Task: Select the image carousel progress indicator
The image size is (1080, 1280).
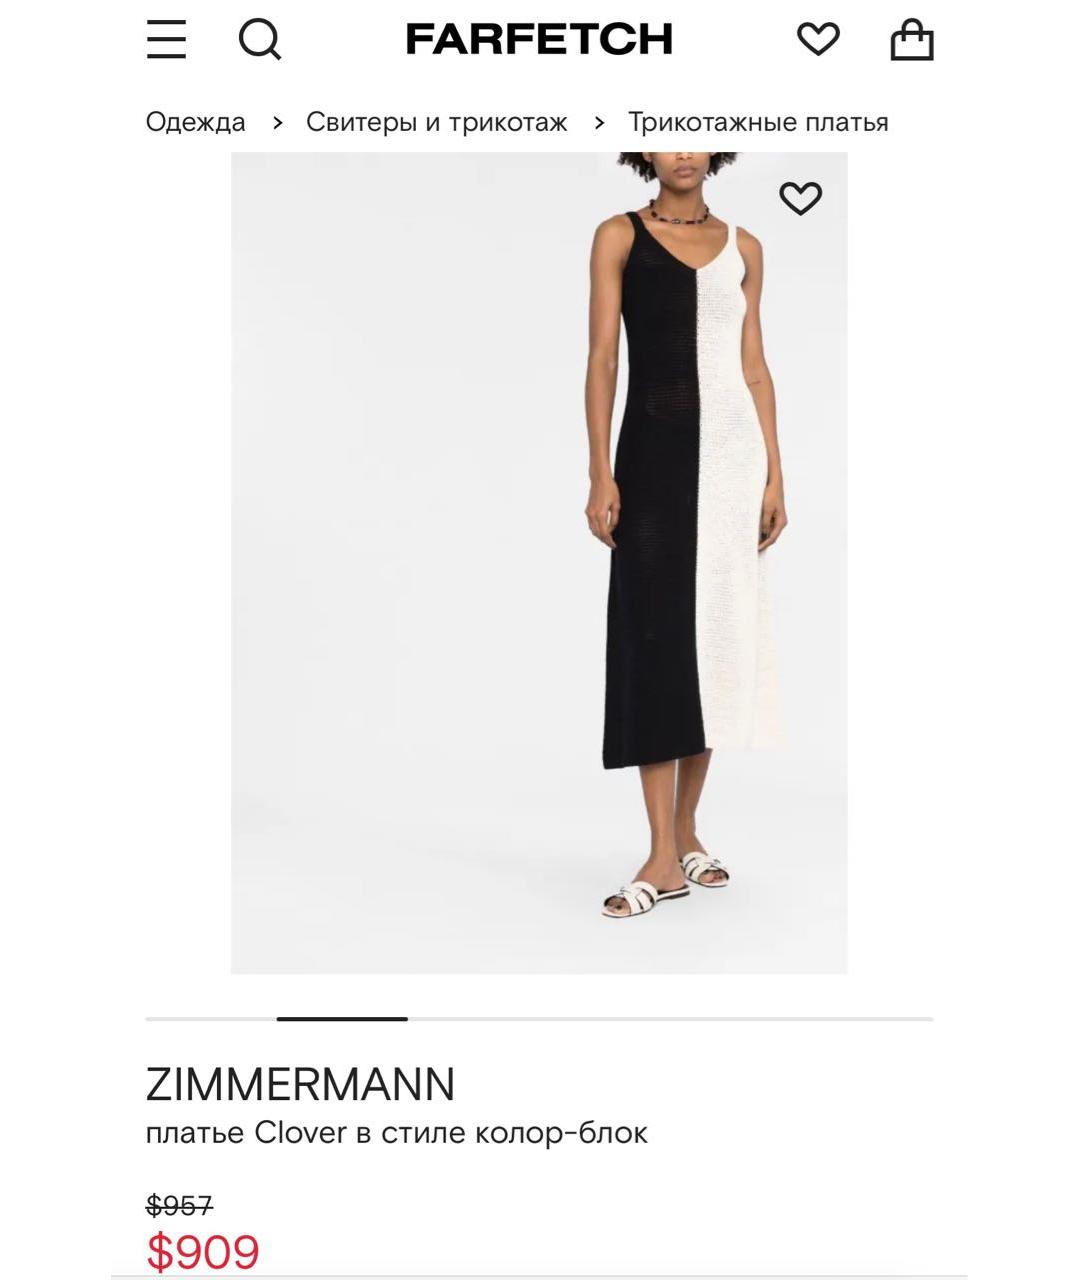Action: point(342,1019)
